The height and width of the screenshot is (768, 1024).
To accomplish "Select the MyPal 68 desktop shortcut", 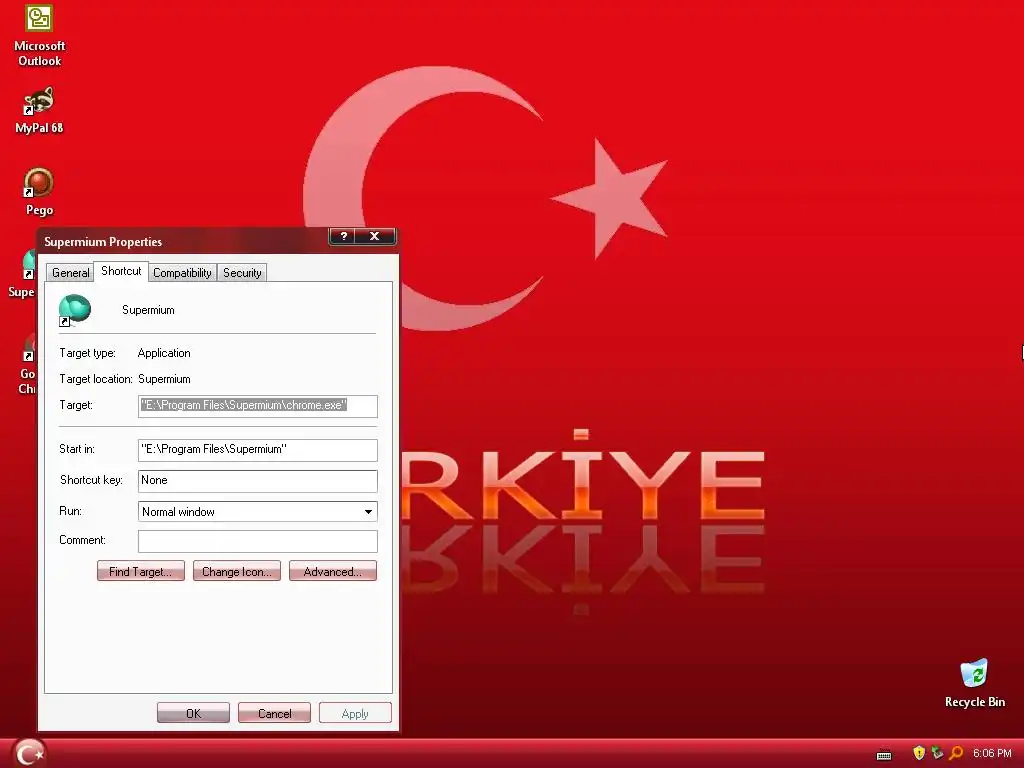I will point(39,111).
